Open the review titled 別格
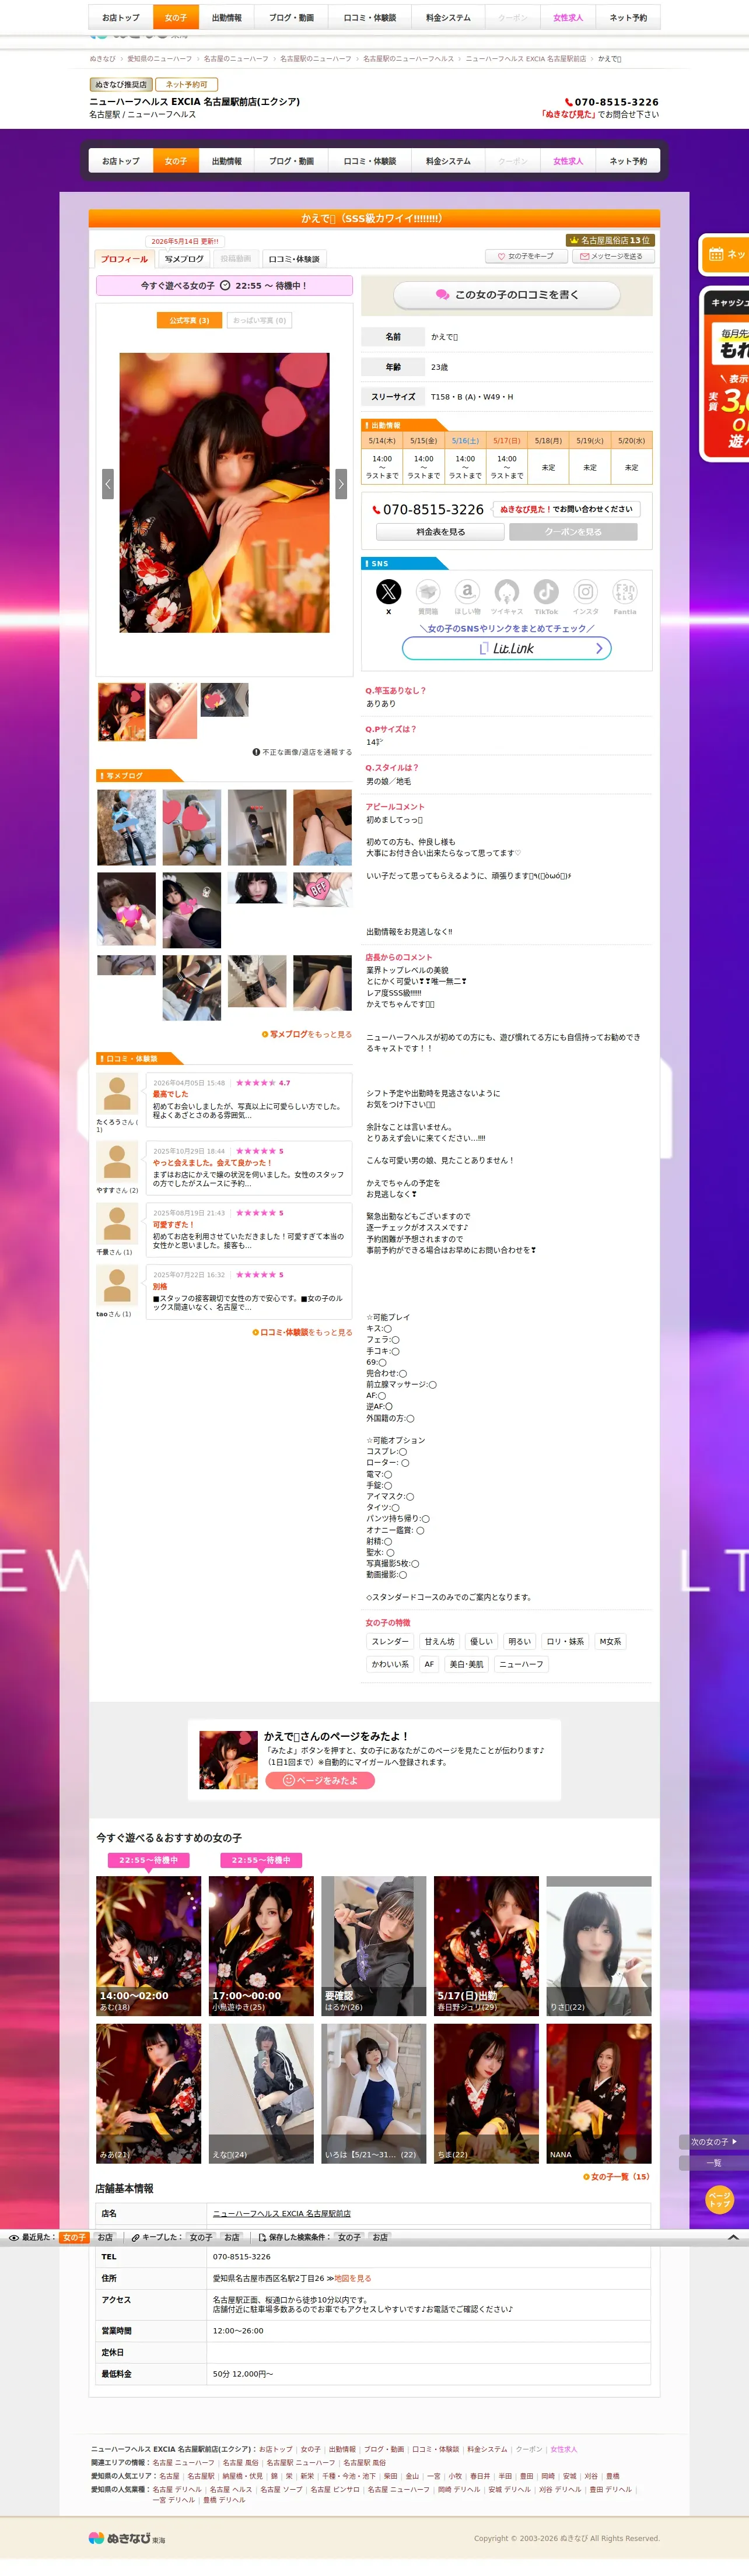Viewport: 749px width, 2576px height. 160,1287
